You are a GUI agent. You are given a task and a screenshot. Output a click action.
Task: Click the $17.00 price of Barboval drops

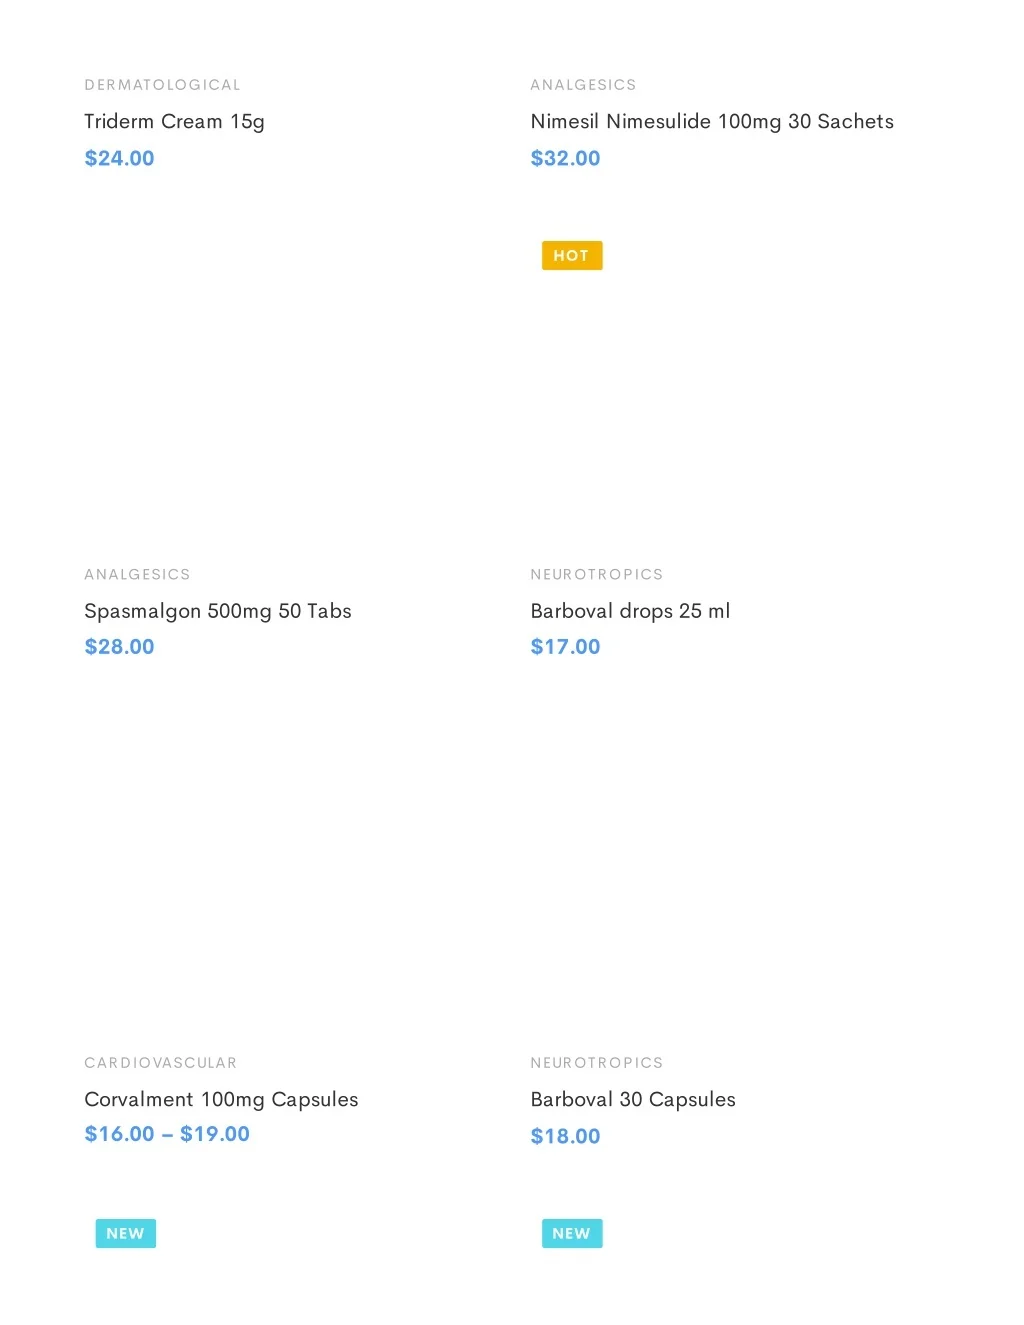click(x=565, y=647)
